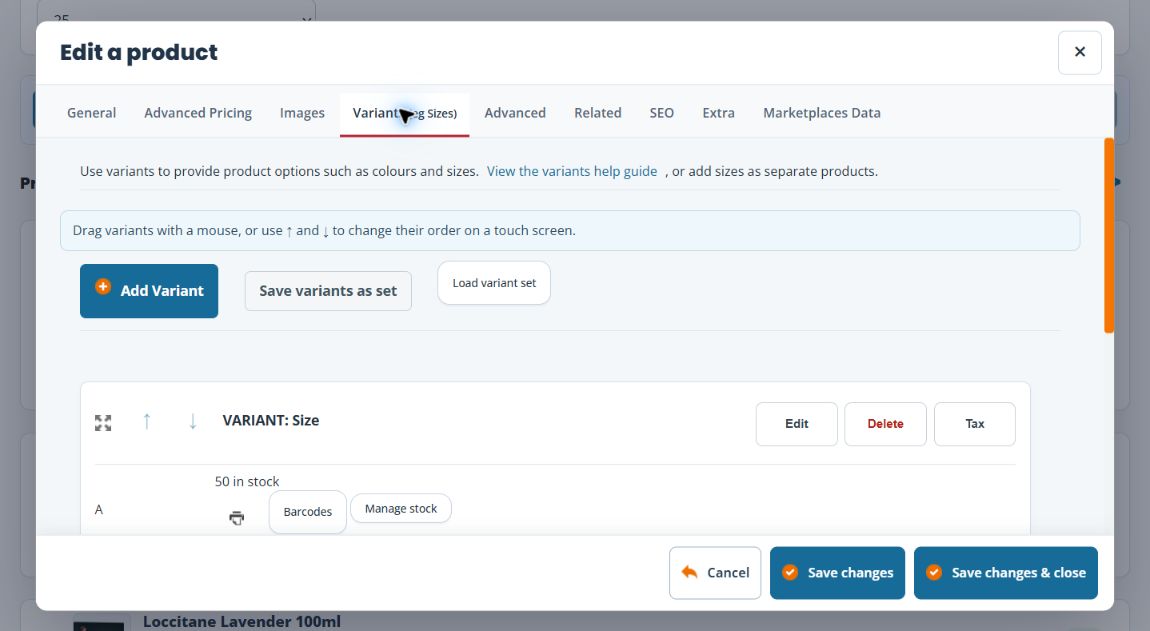
Task: Click Save changes & close
Action: click(1006, 573)
